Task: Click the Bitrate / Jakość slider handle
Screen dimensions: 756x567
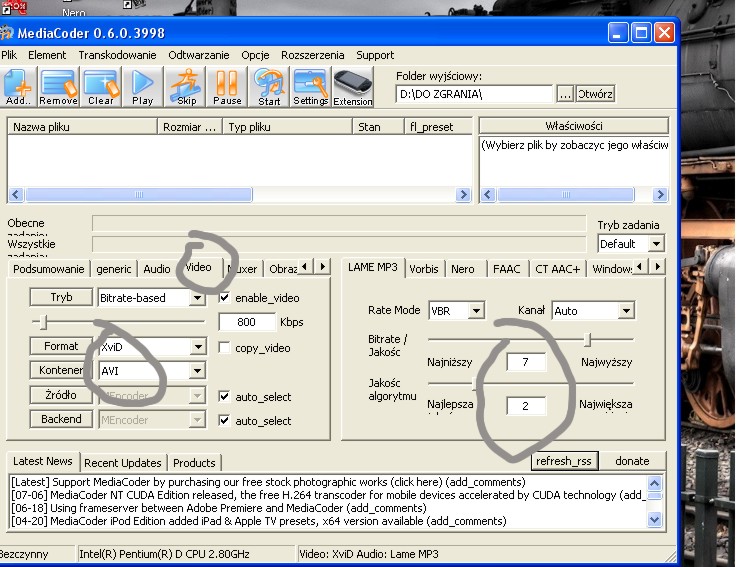Action: coord(587,340)
